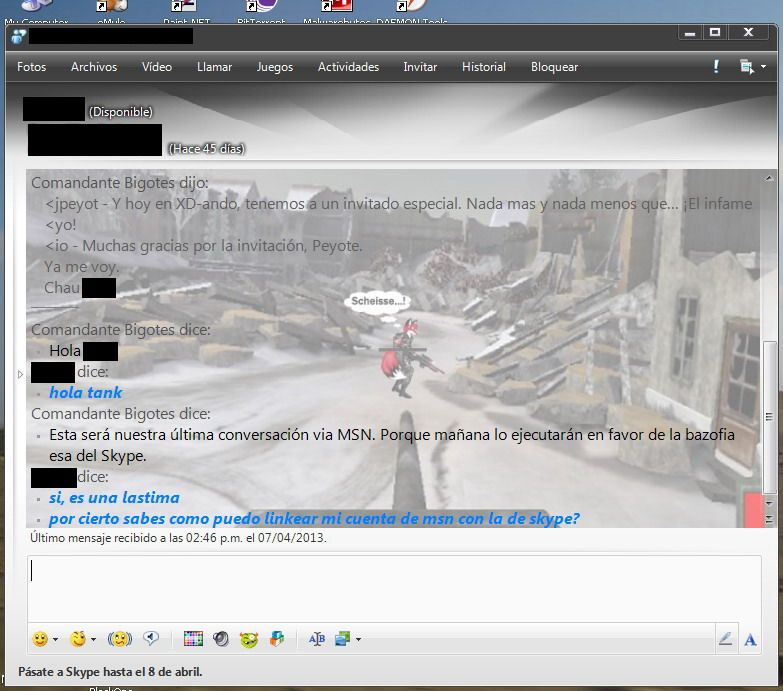Open the Historial conversation log
783x691 pixels.
point(484,67)
